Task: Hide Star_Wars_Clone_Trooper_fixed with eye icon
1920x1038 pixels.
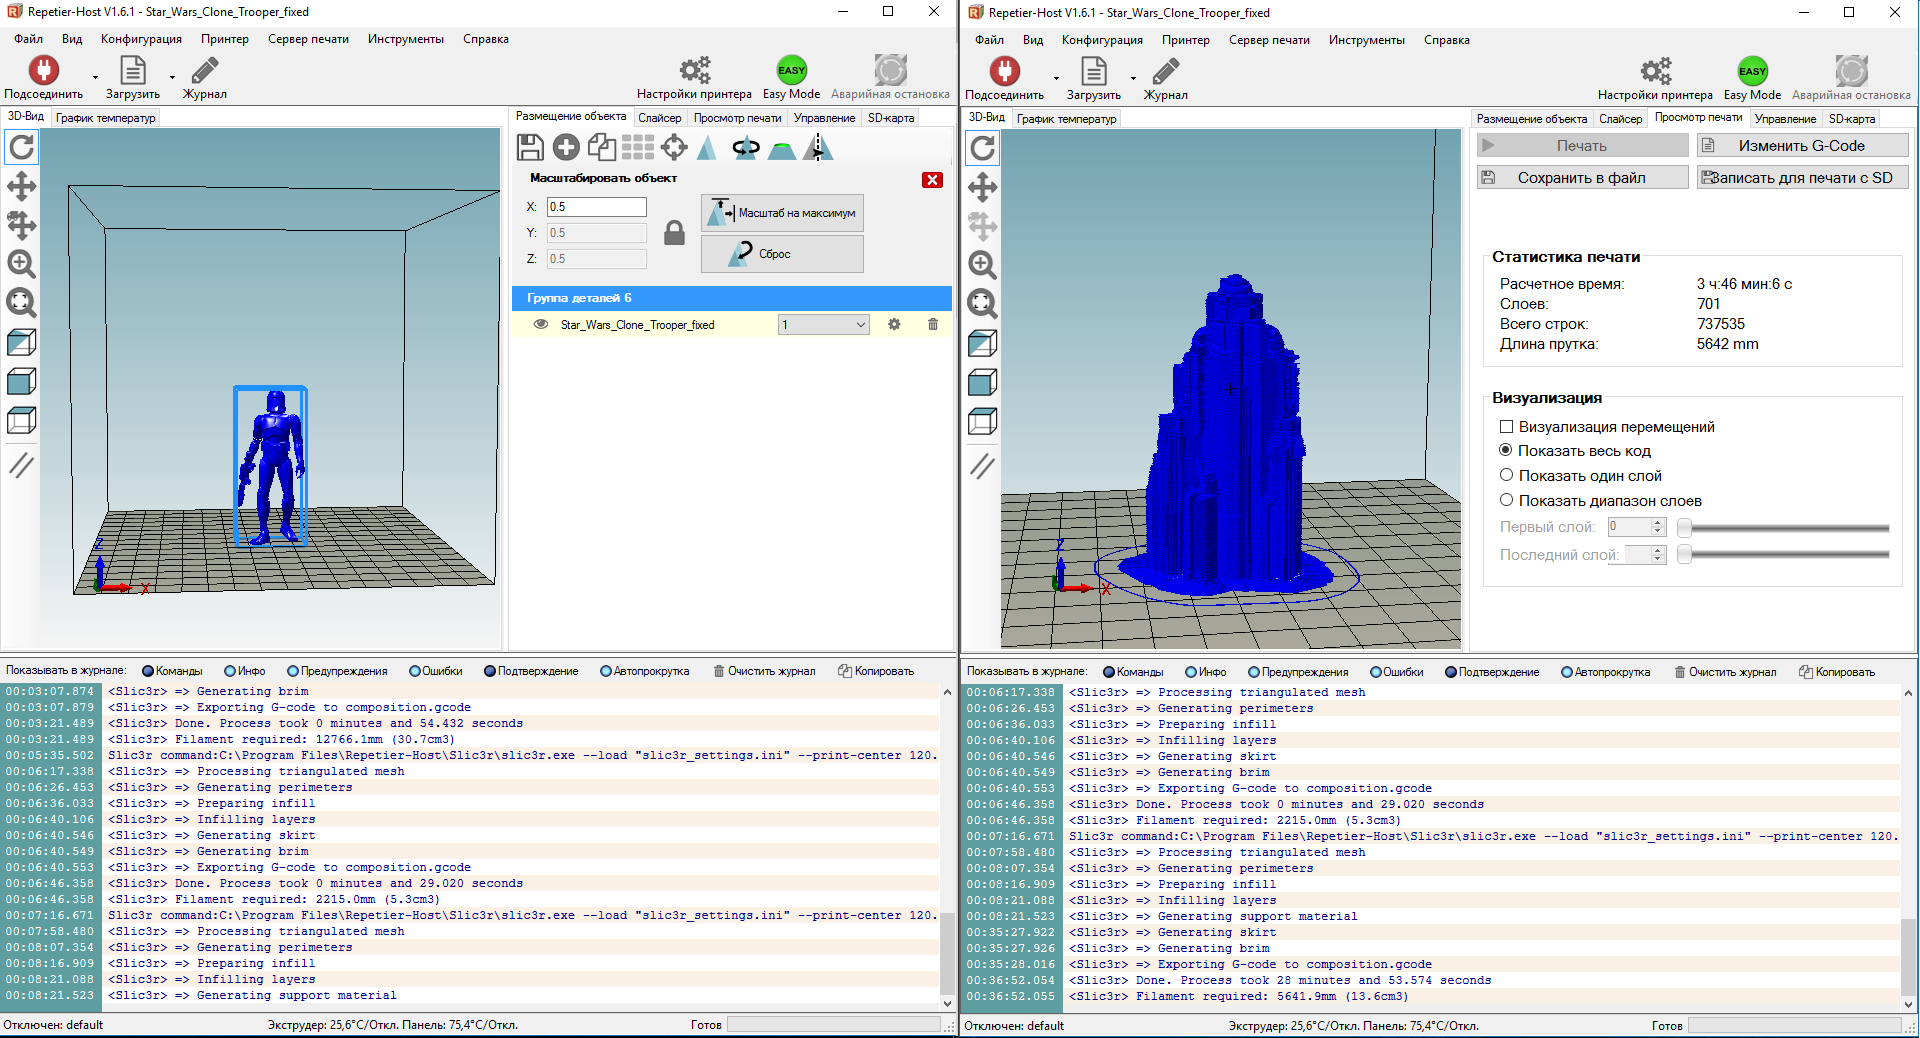Action: (541, 324)
